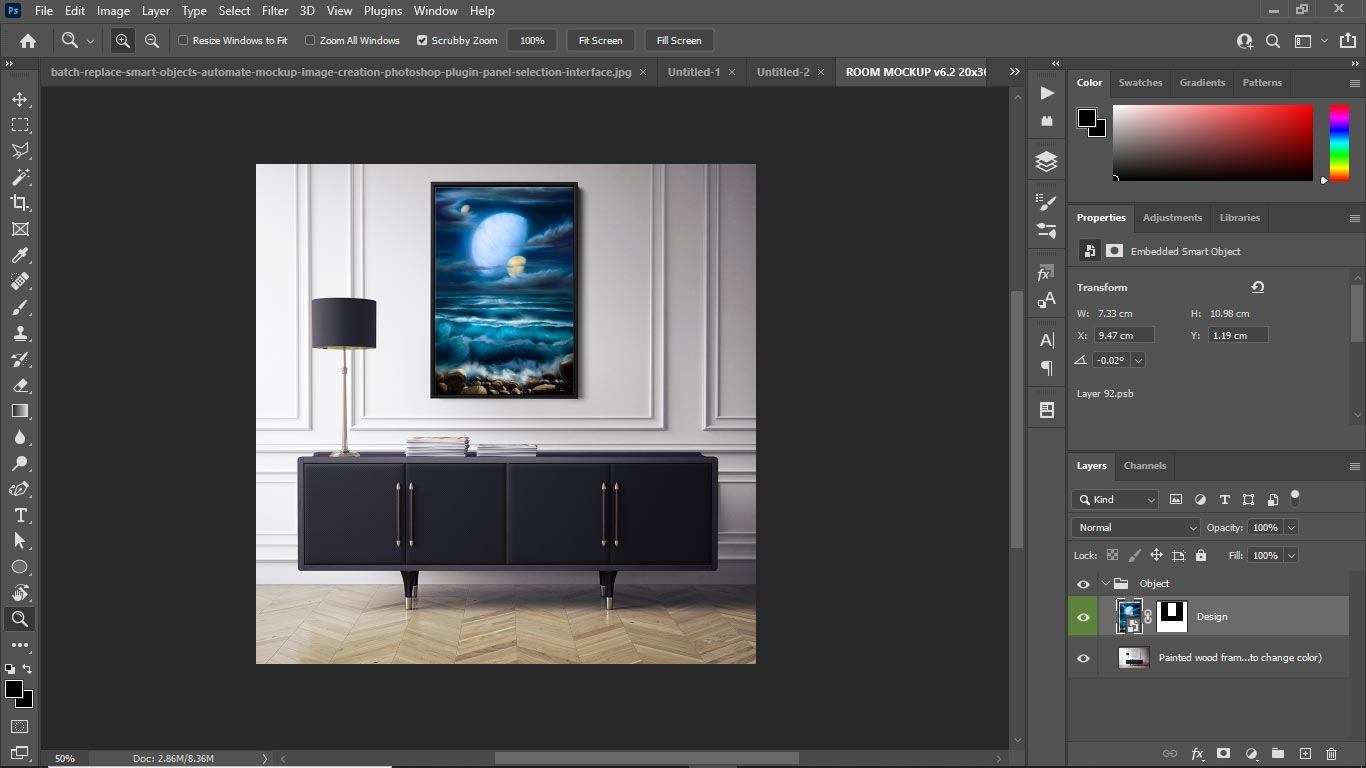This screenshot has width=1366, height=768.
Task: Select the Eyedropper tool
Action: [20, 255]
